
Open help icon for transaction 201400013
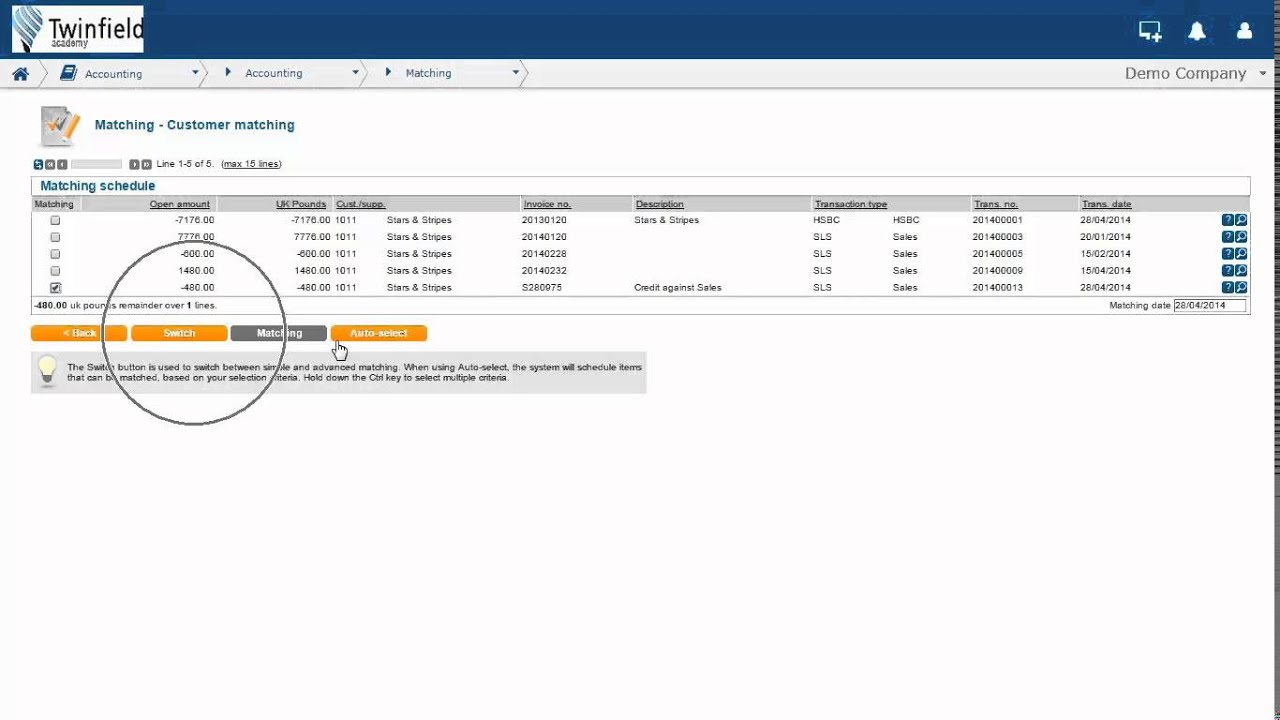[x=1228, y=288]
